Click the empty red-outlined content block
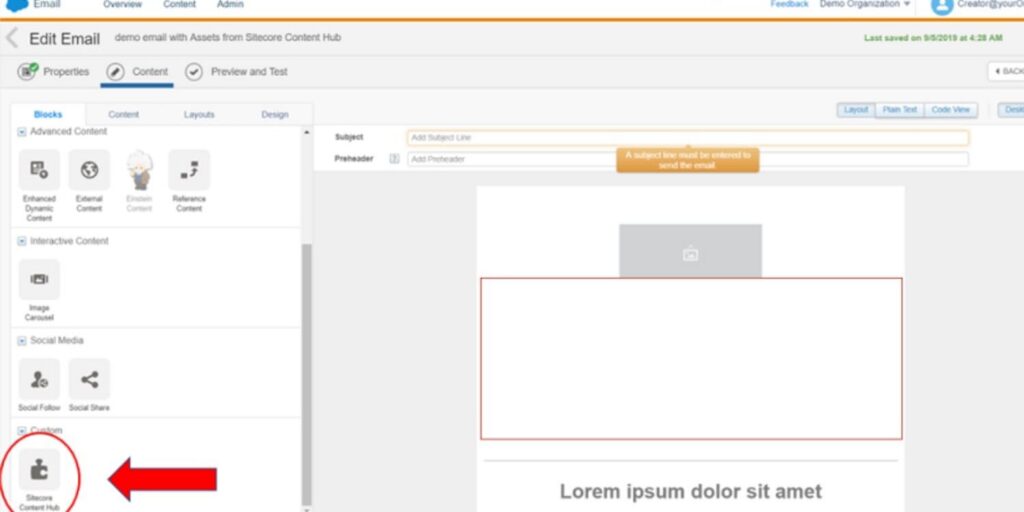 click(692, 359)
